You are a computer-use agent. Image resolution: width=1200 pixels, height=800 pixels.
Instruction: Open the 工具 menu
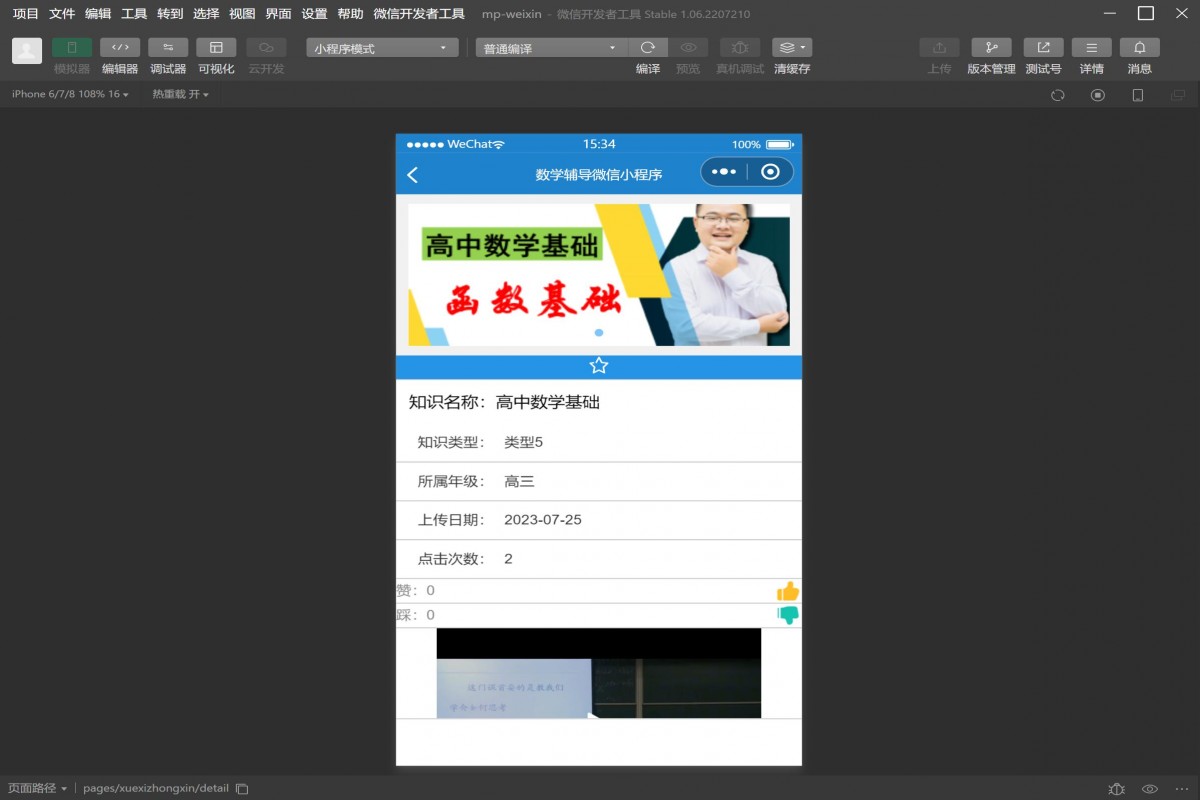(x=133, y=13)
